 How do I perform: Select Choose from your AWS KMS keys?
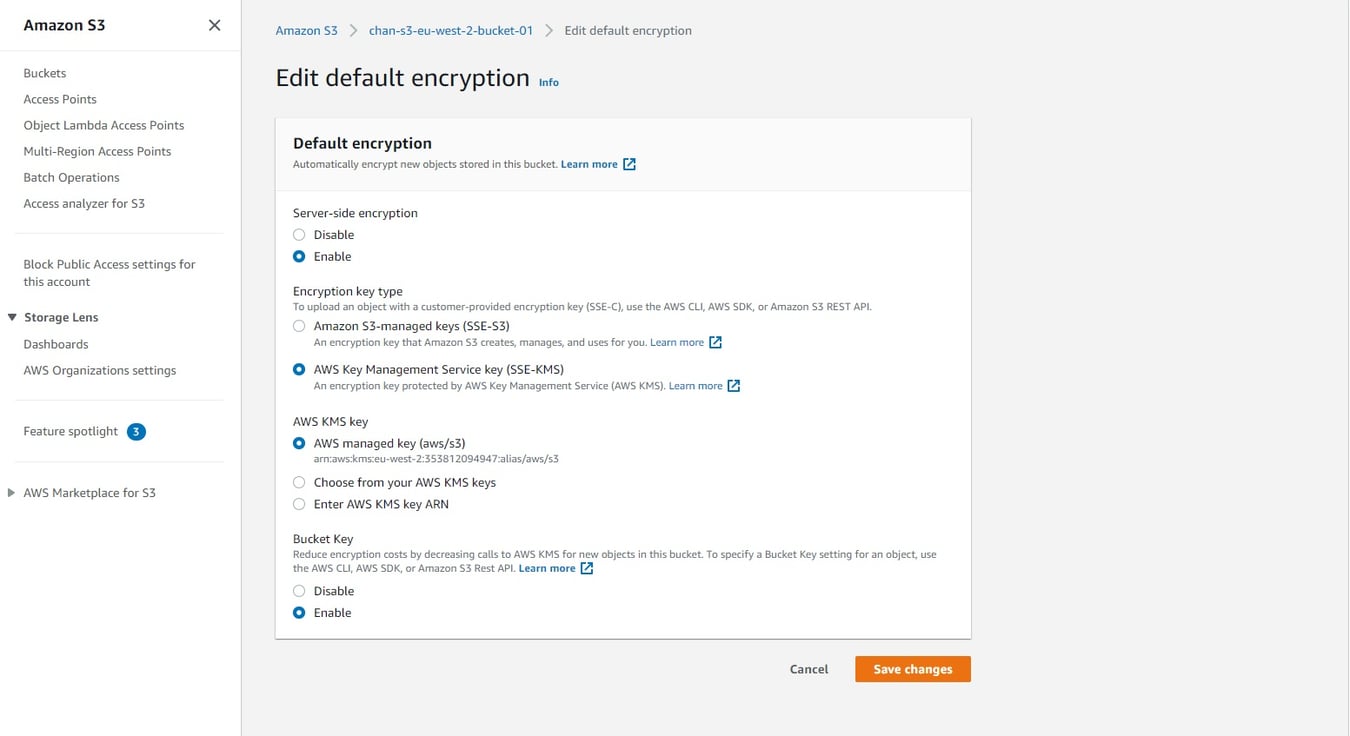click(x=299, y=483)
